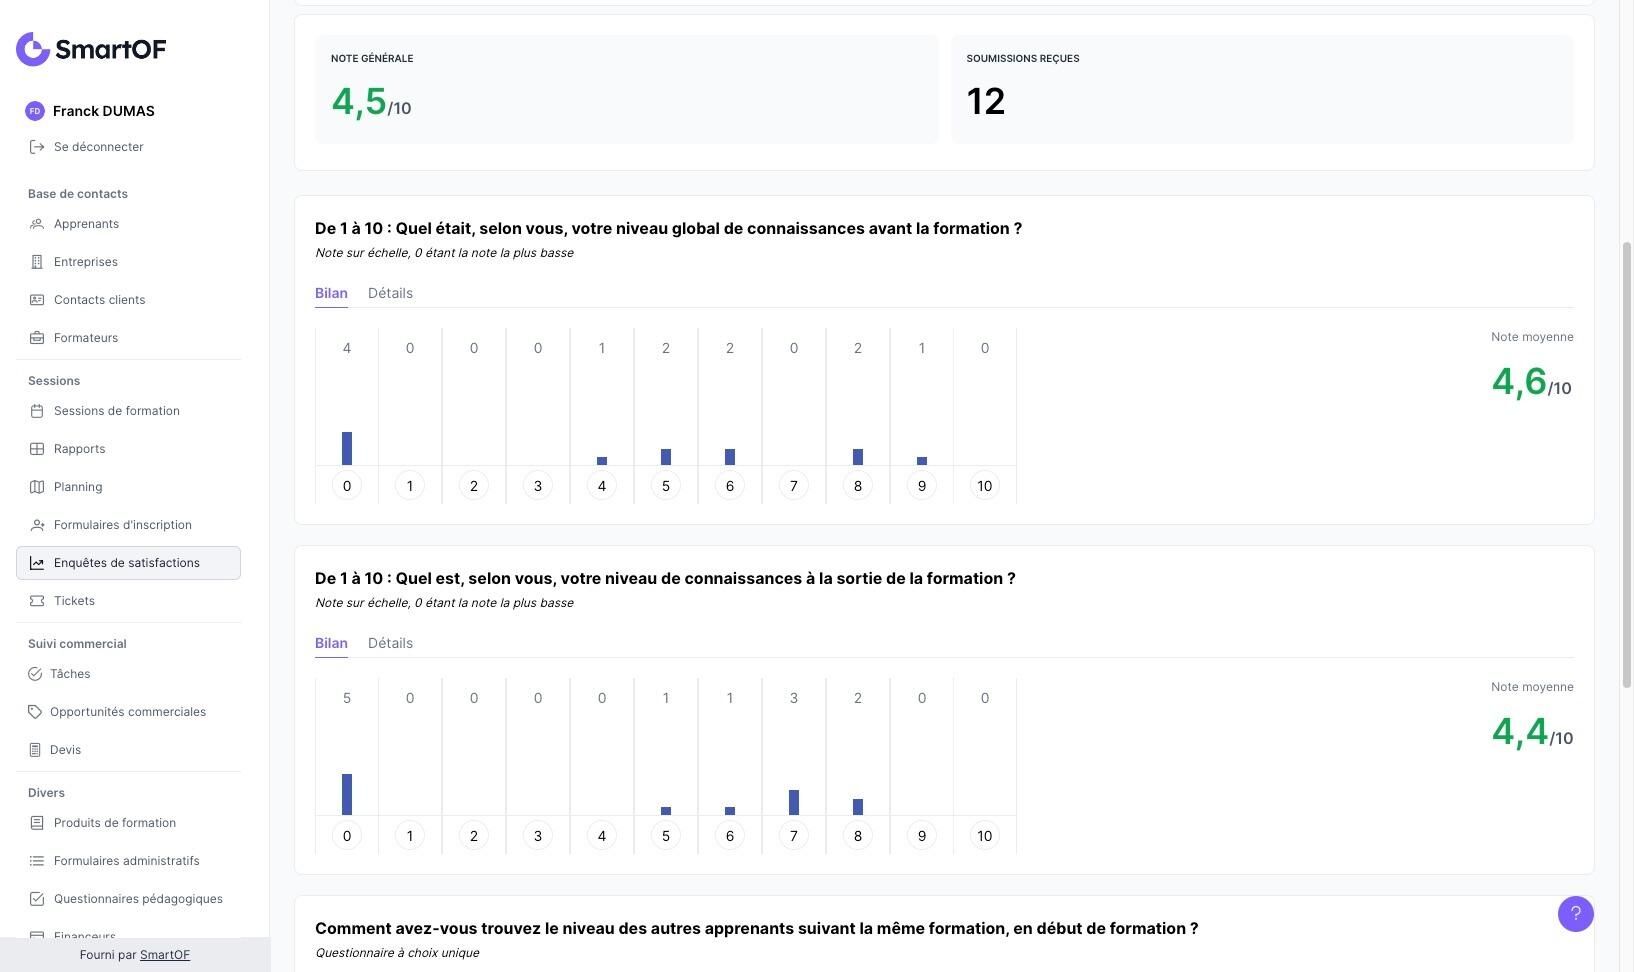
Task: Click the Tickets icon in sidebar
Action: tap(37, 601)
